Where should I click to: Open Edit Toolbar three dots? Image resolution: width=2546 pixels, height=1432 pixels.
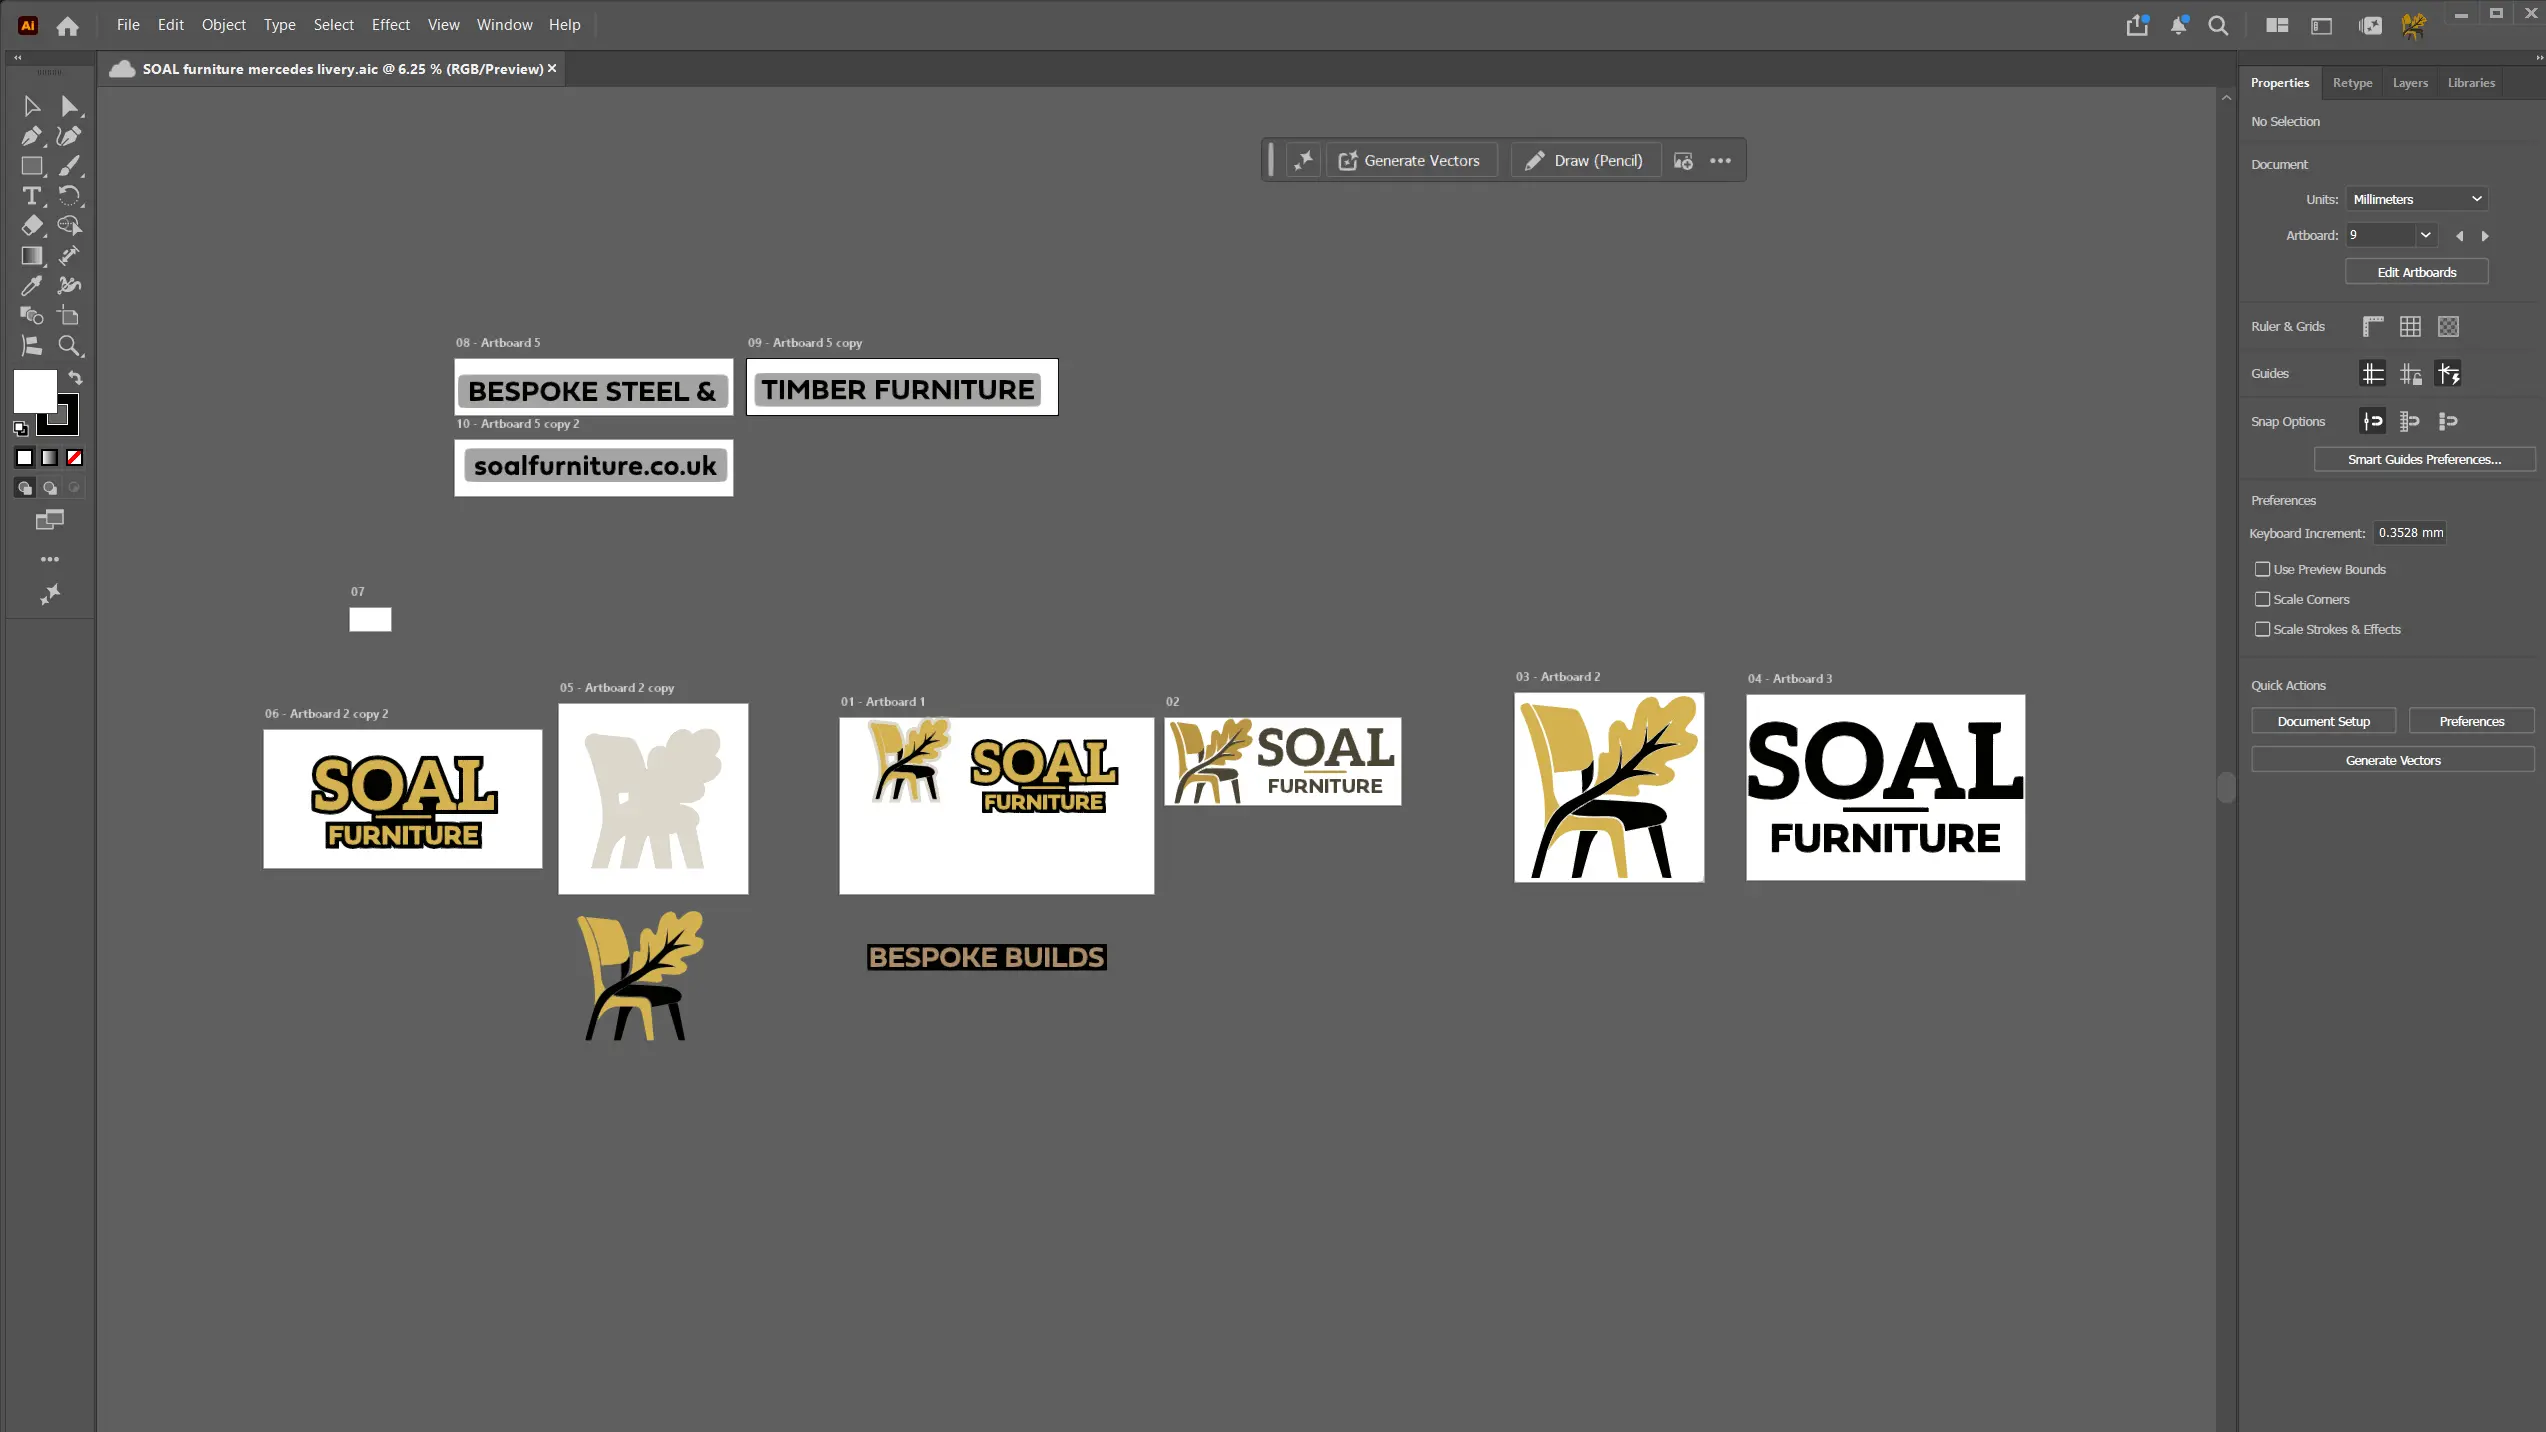[50, 559]
